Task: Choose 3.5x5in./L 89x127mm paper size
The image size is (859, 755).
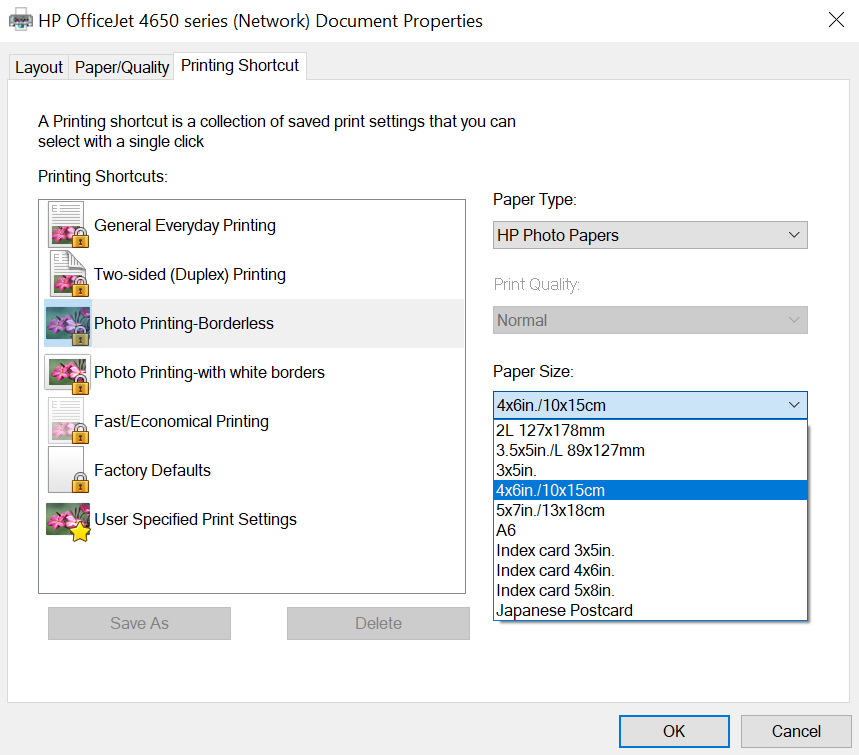Action: [650, 450]
